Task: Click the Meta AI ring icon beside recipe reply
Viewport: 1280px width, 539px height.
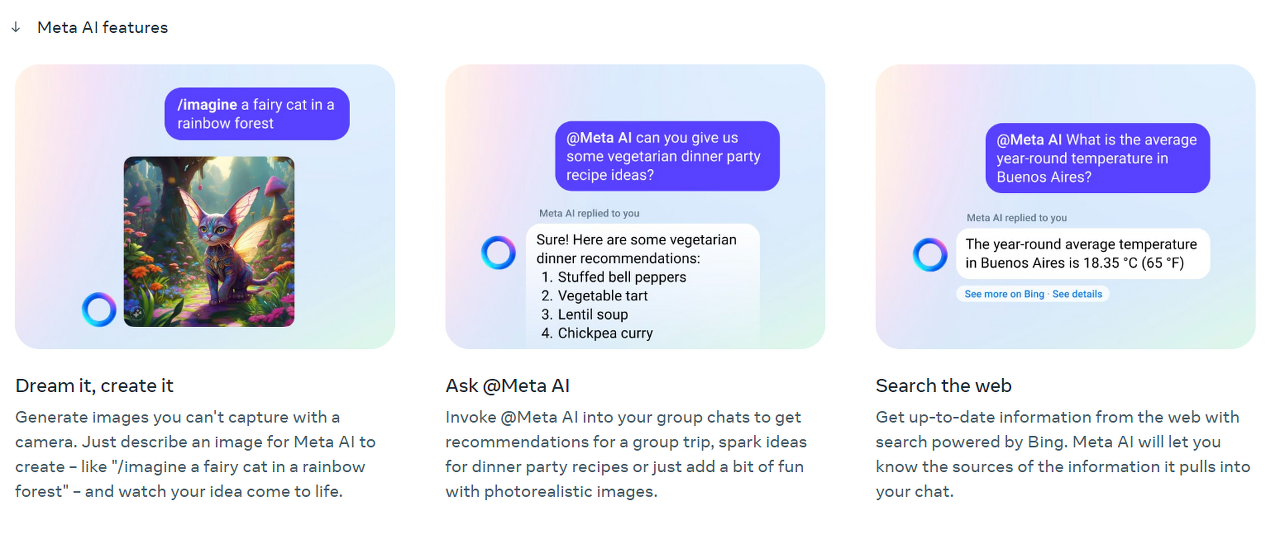Action: [x=498, y=253]
